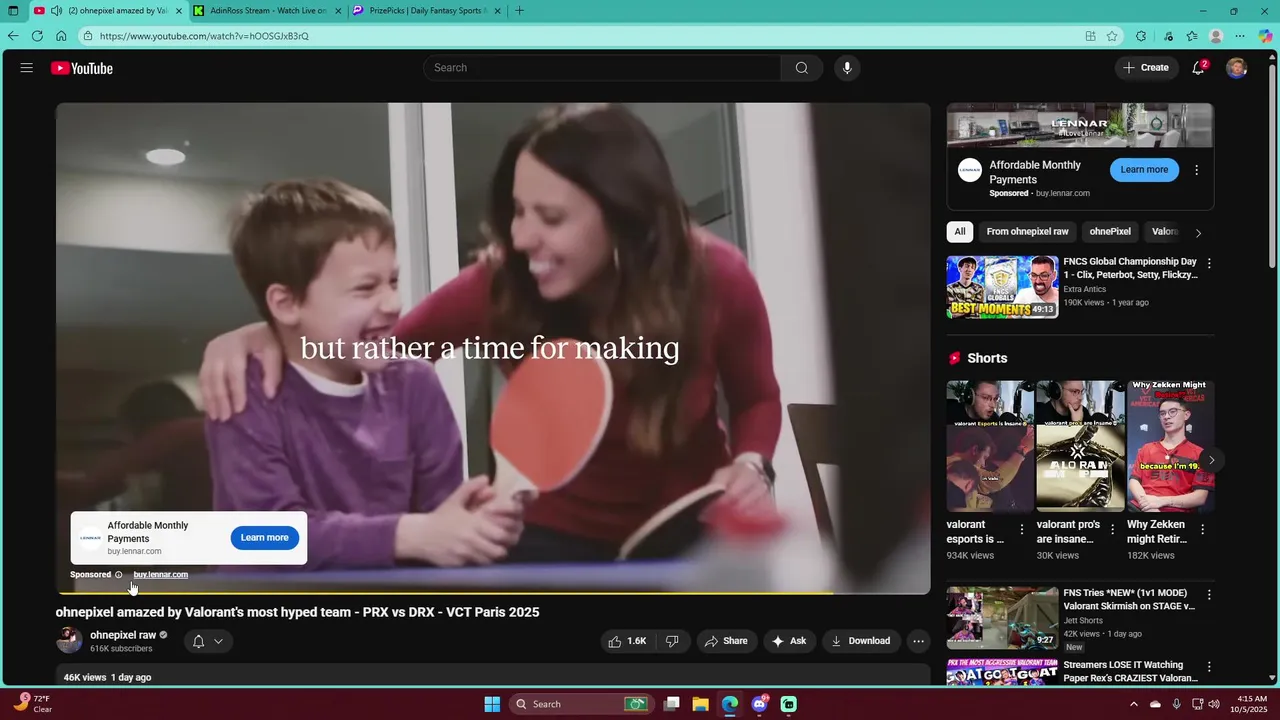Open Discord from taskbar

[759, 704]
